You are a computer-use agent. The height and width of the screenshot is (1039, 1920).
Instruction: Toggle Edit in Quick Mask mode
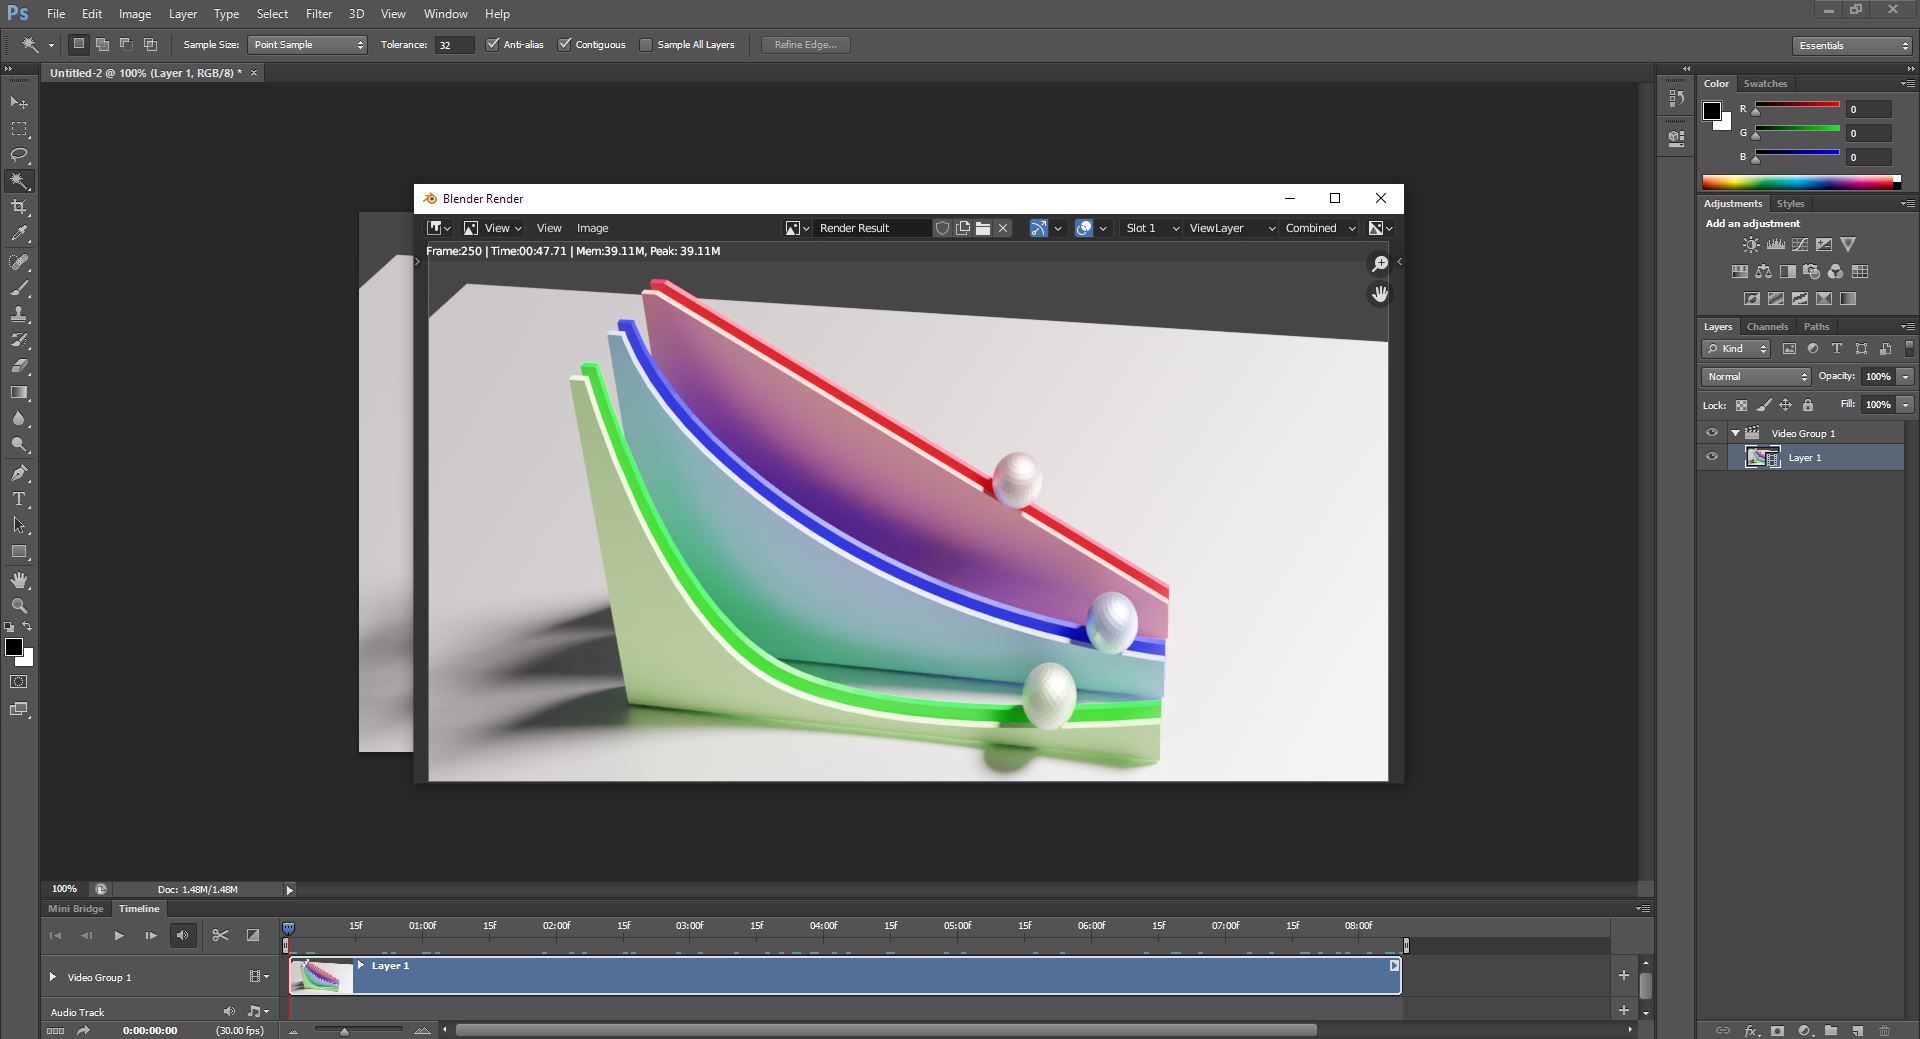pyautogui.click(x=19, y=682)
